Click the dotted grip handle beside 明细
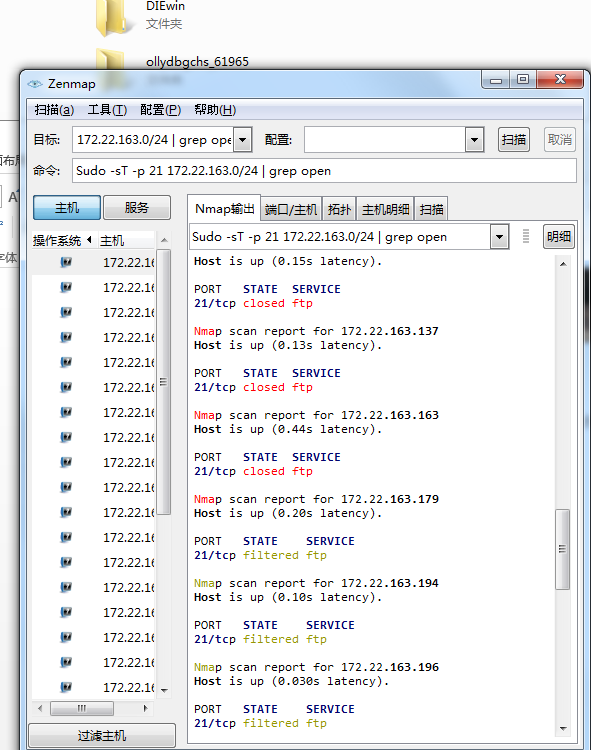591x750 pixels. [525, 236]
